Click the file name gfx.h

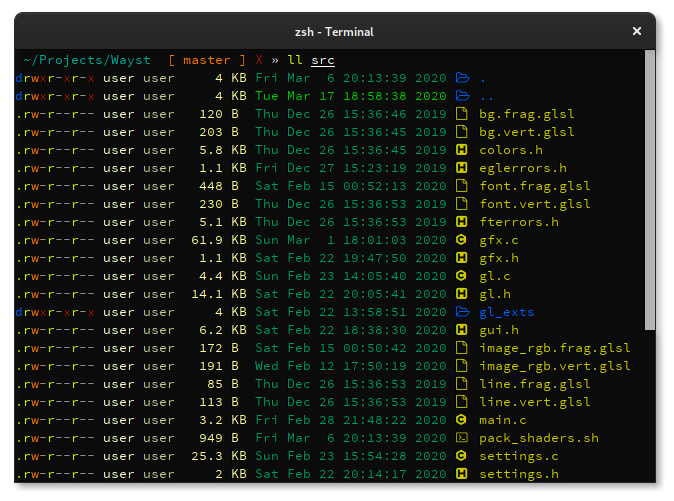point(499,259)
